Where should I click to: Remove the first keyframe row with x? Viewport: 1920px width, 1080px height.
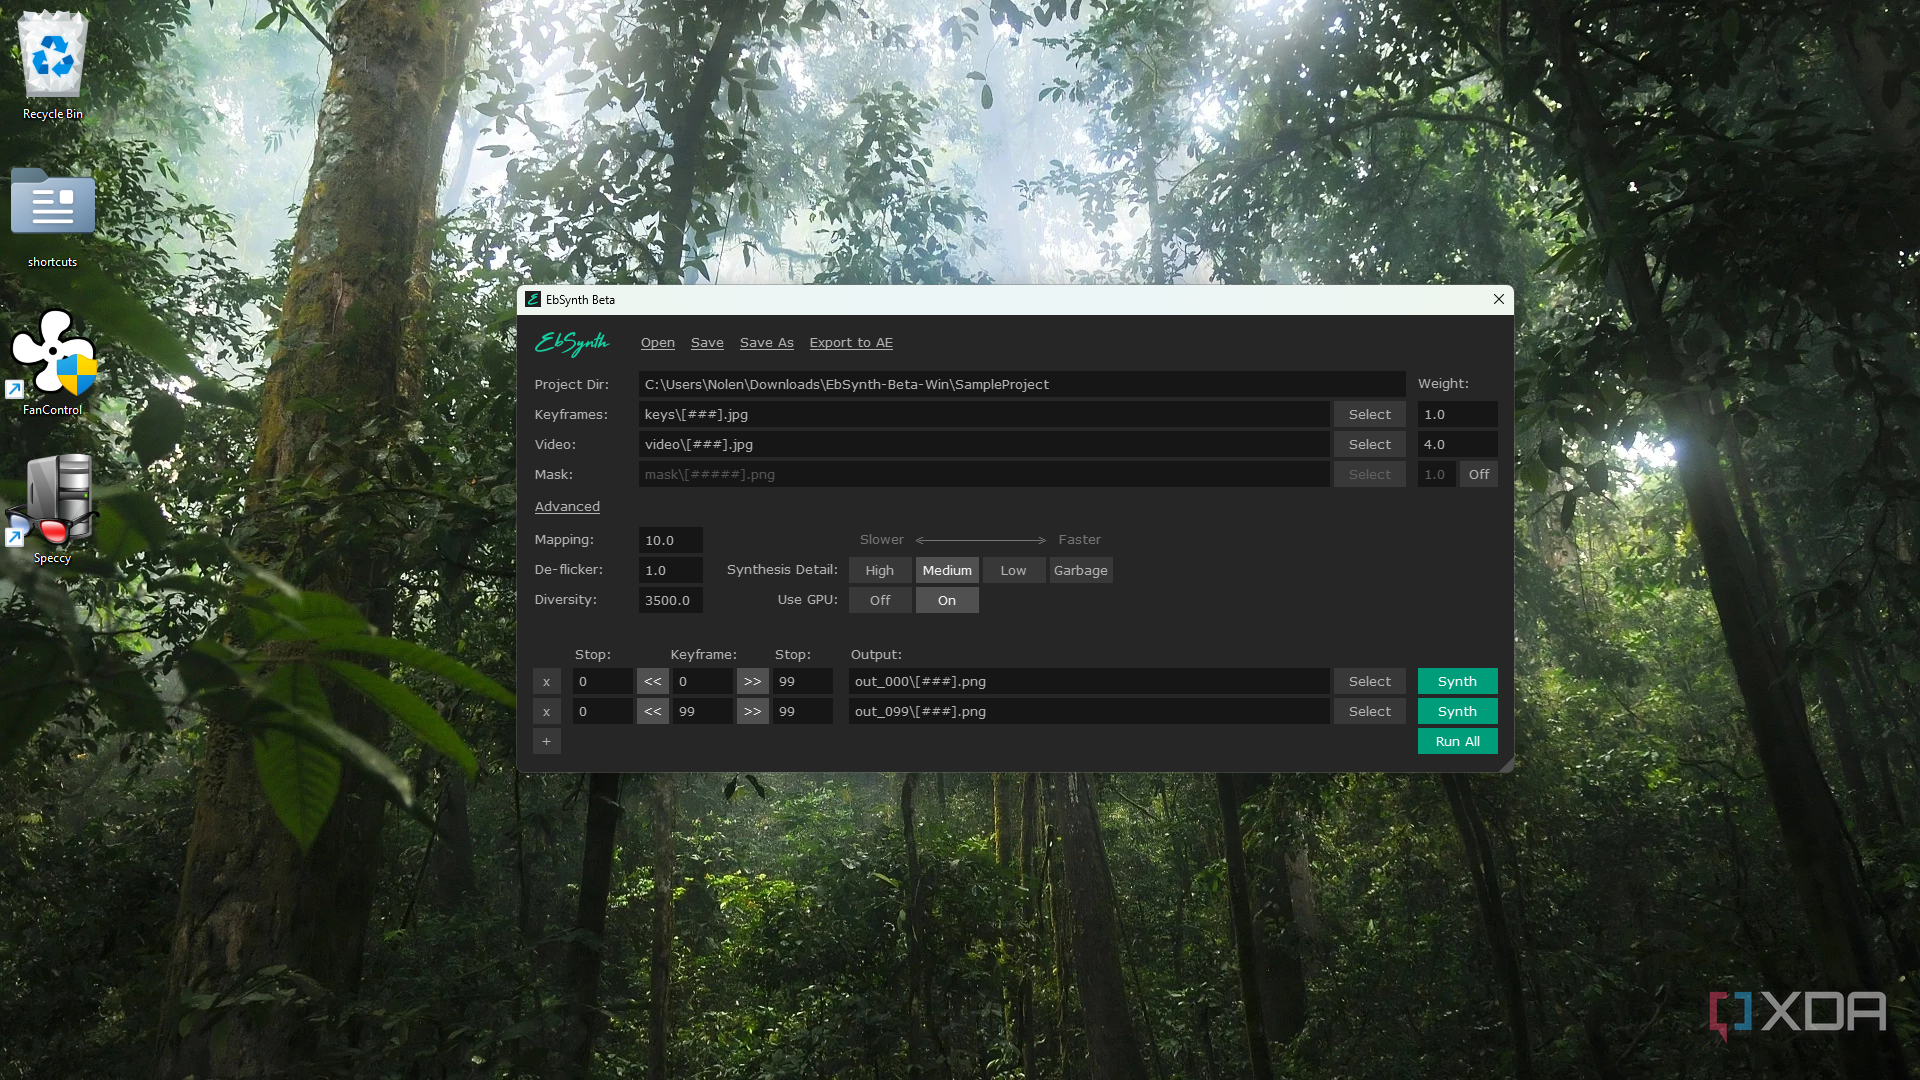point(546,682)
